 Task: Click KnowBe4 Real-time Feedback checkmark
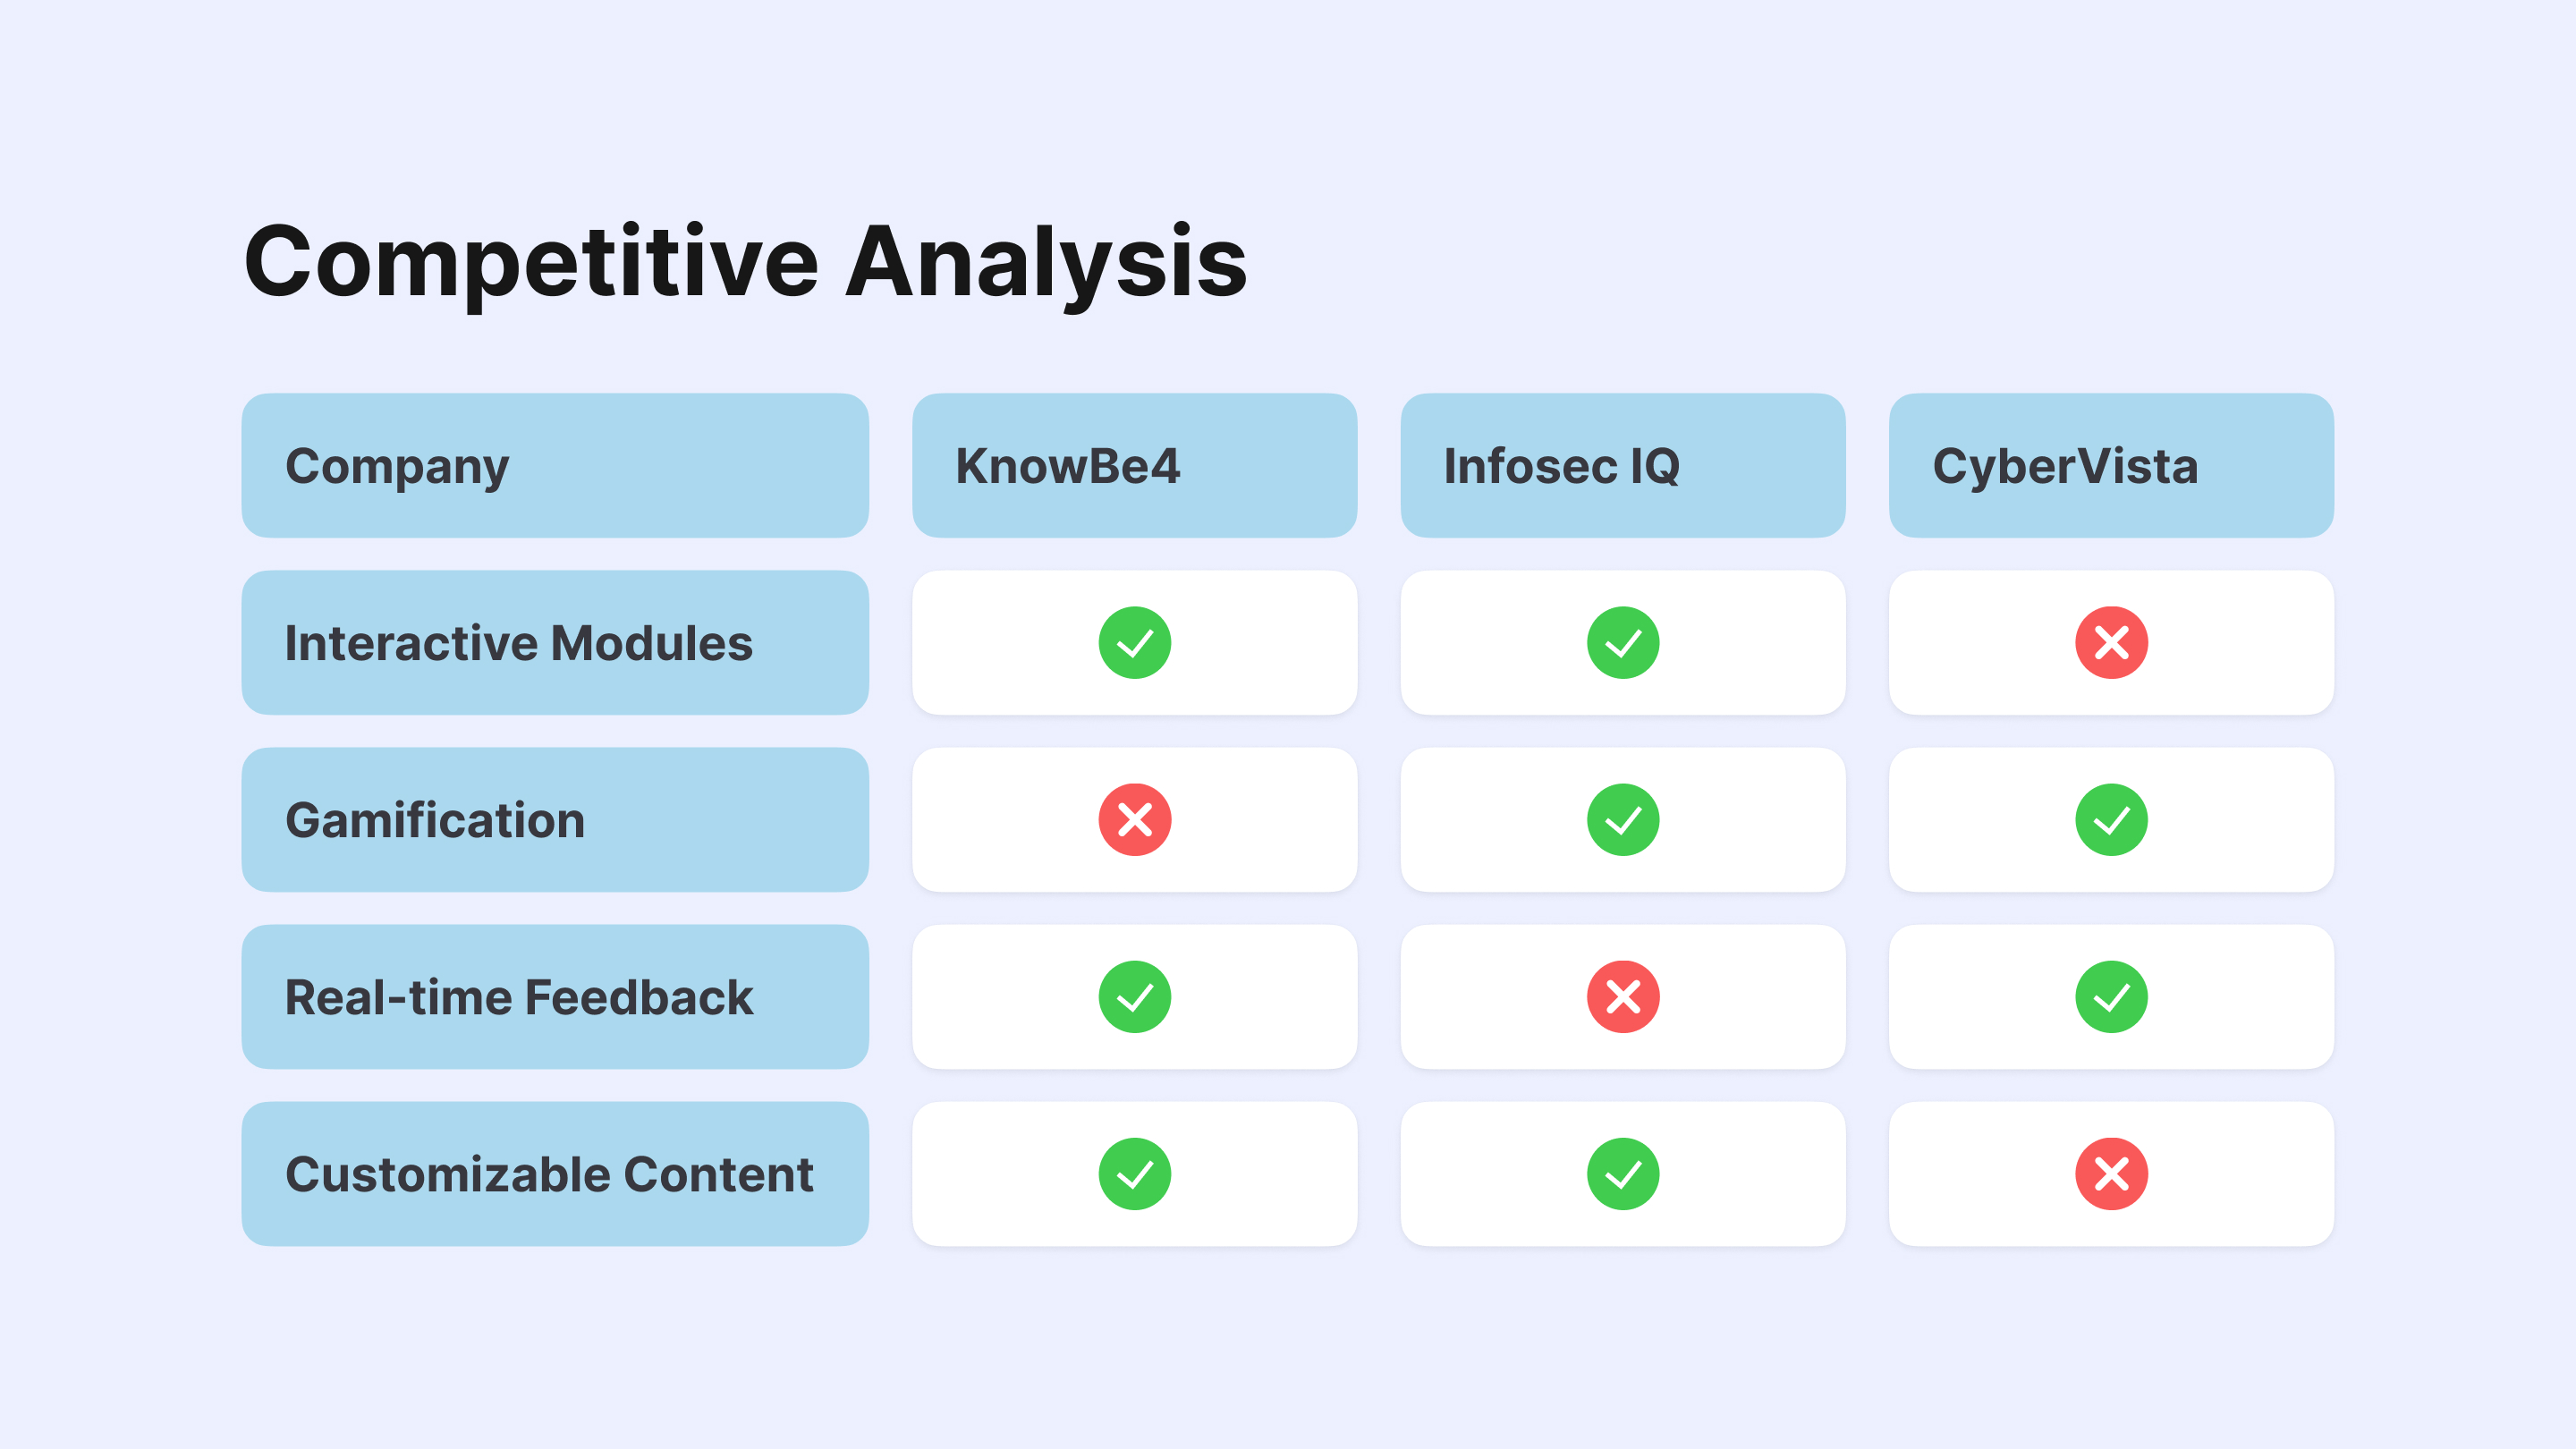pyautogui.click(x=1134, y=997)
